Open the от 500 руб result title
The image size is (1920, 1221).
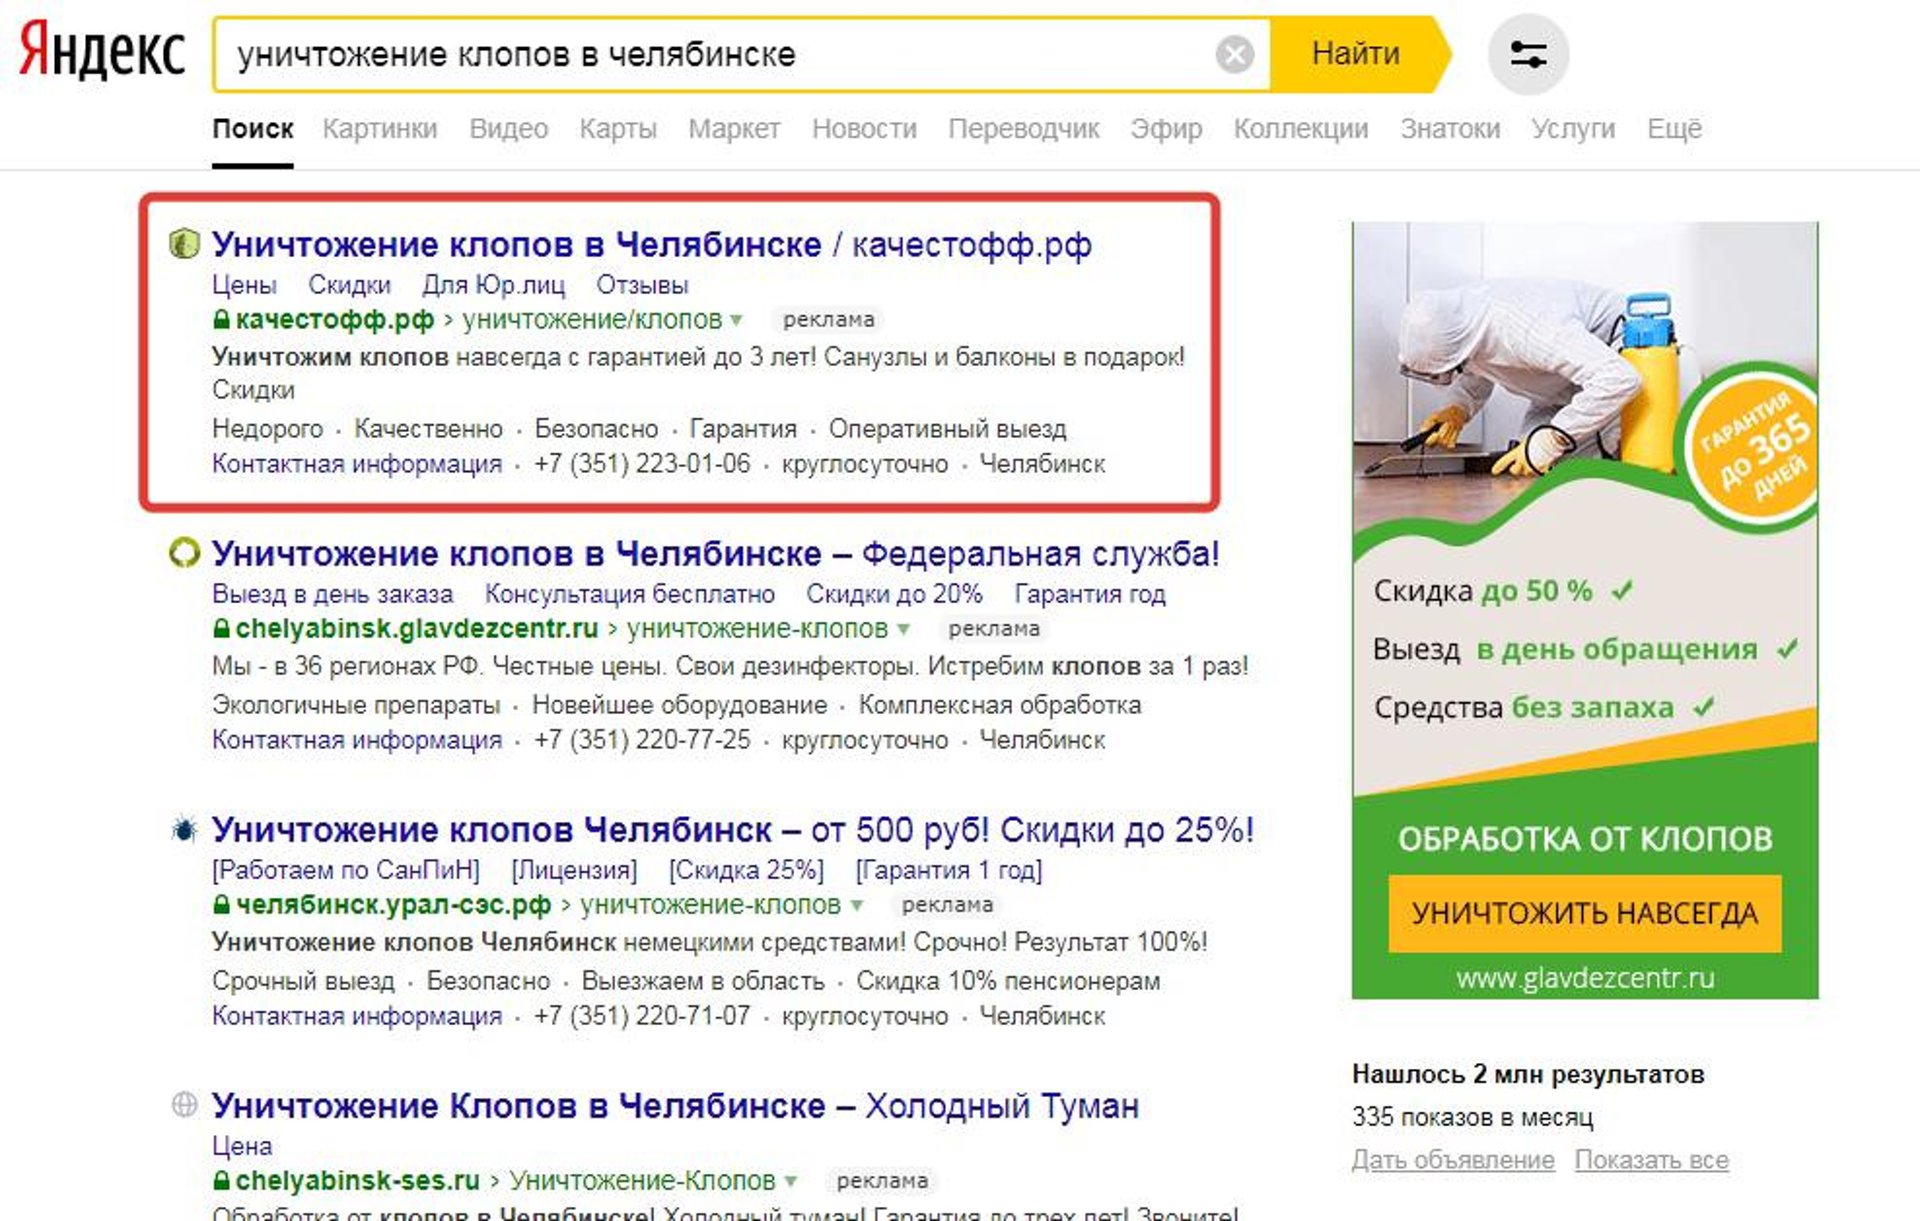tap(732, 830)
